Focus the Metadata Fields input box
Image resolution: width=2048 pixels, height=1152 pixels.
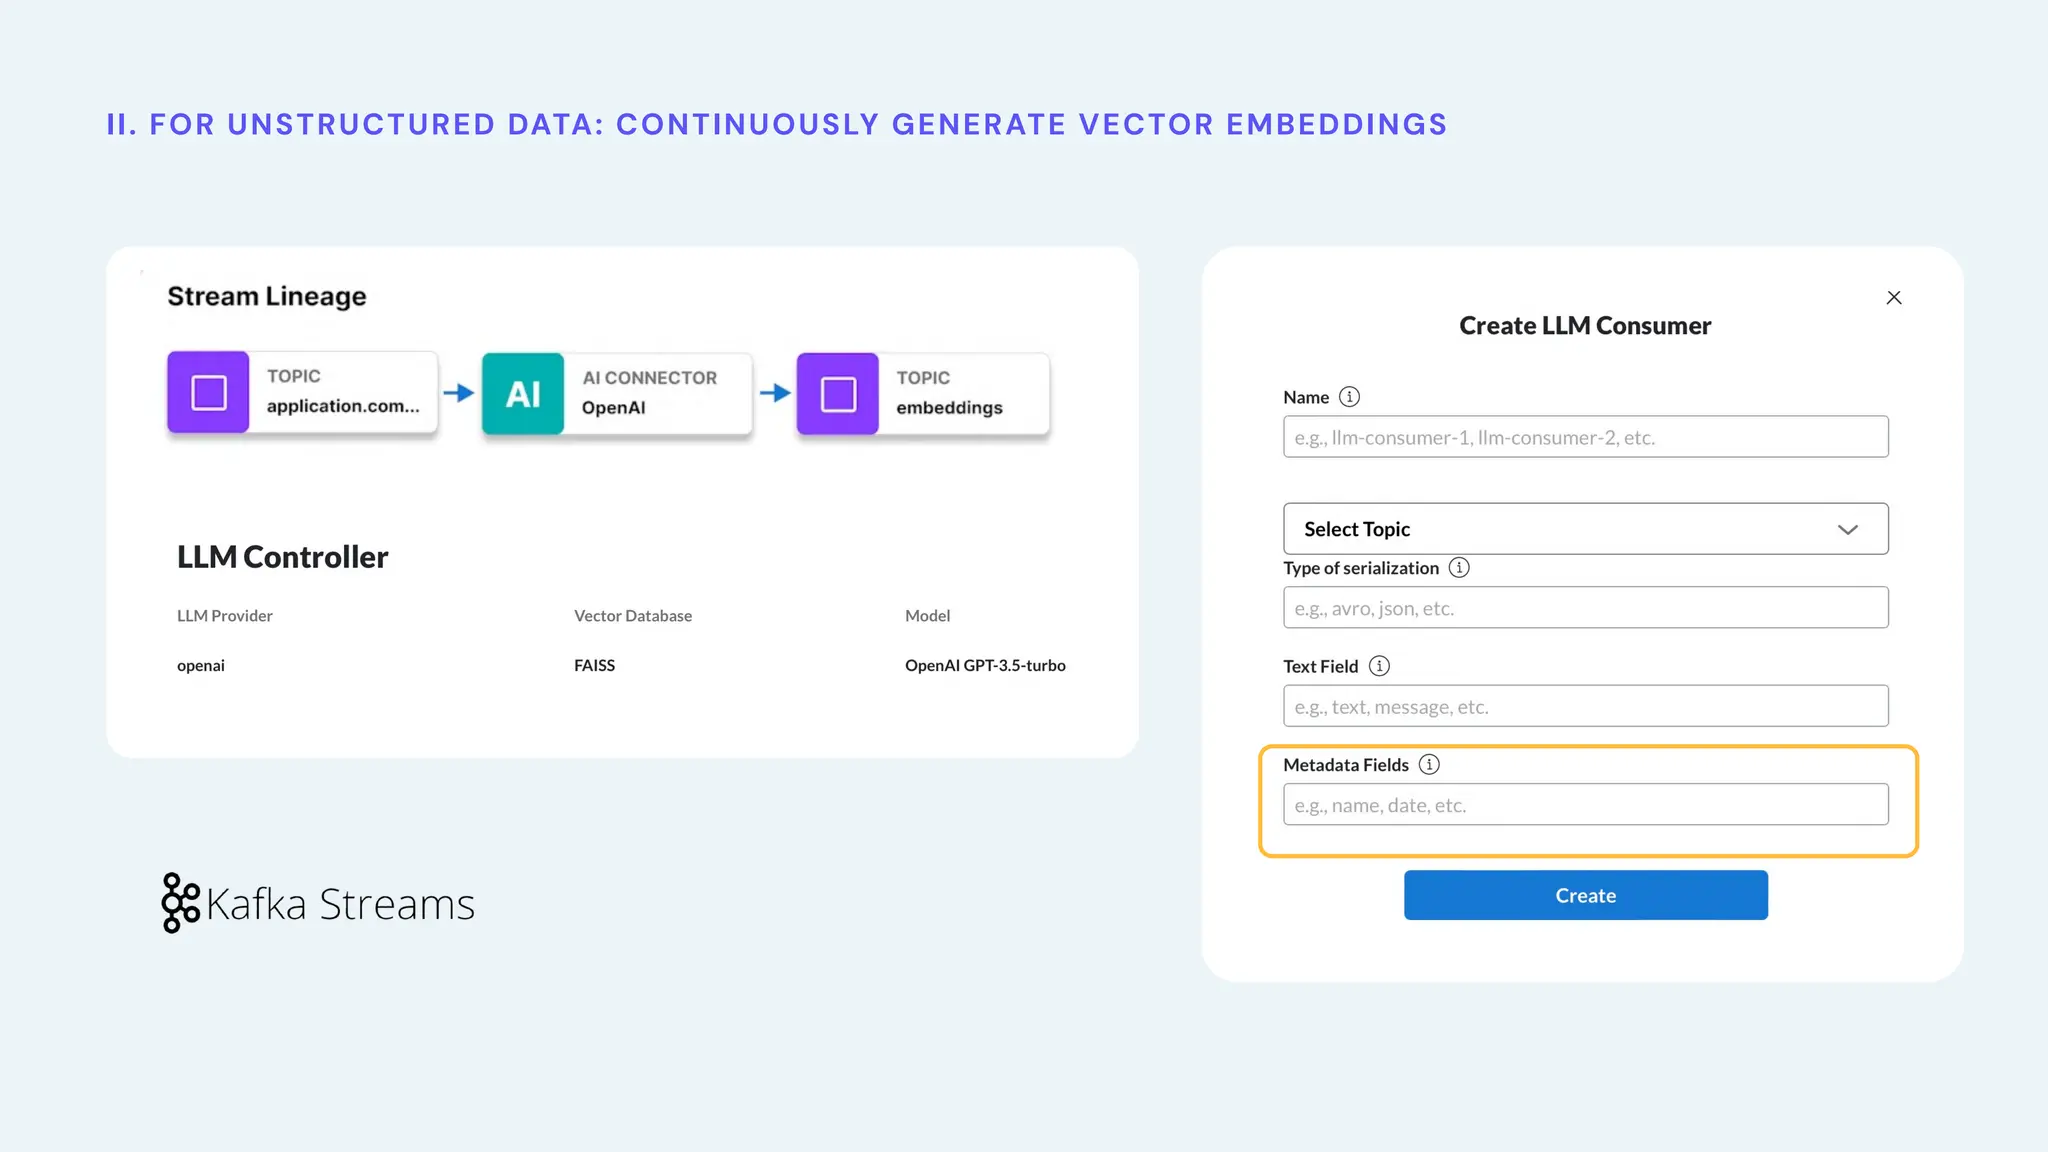coord(1586,805)
